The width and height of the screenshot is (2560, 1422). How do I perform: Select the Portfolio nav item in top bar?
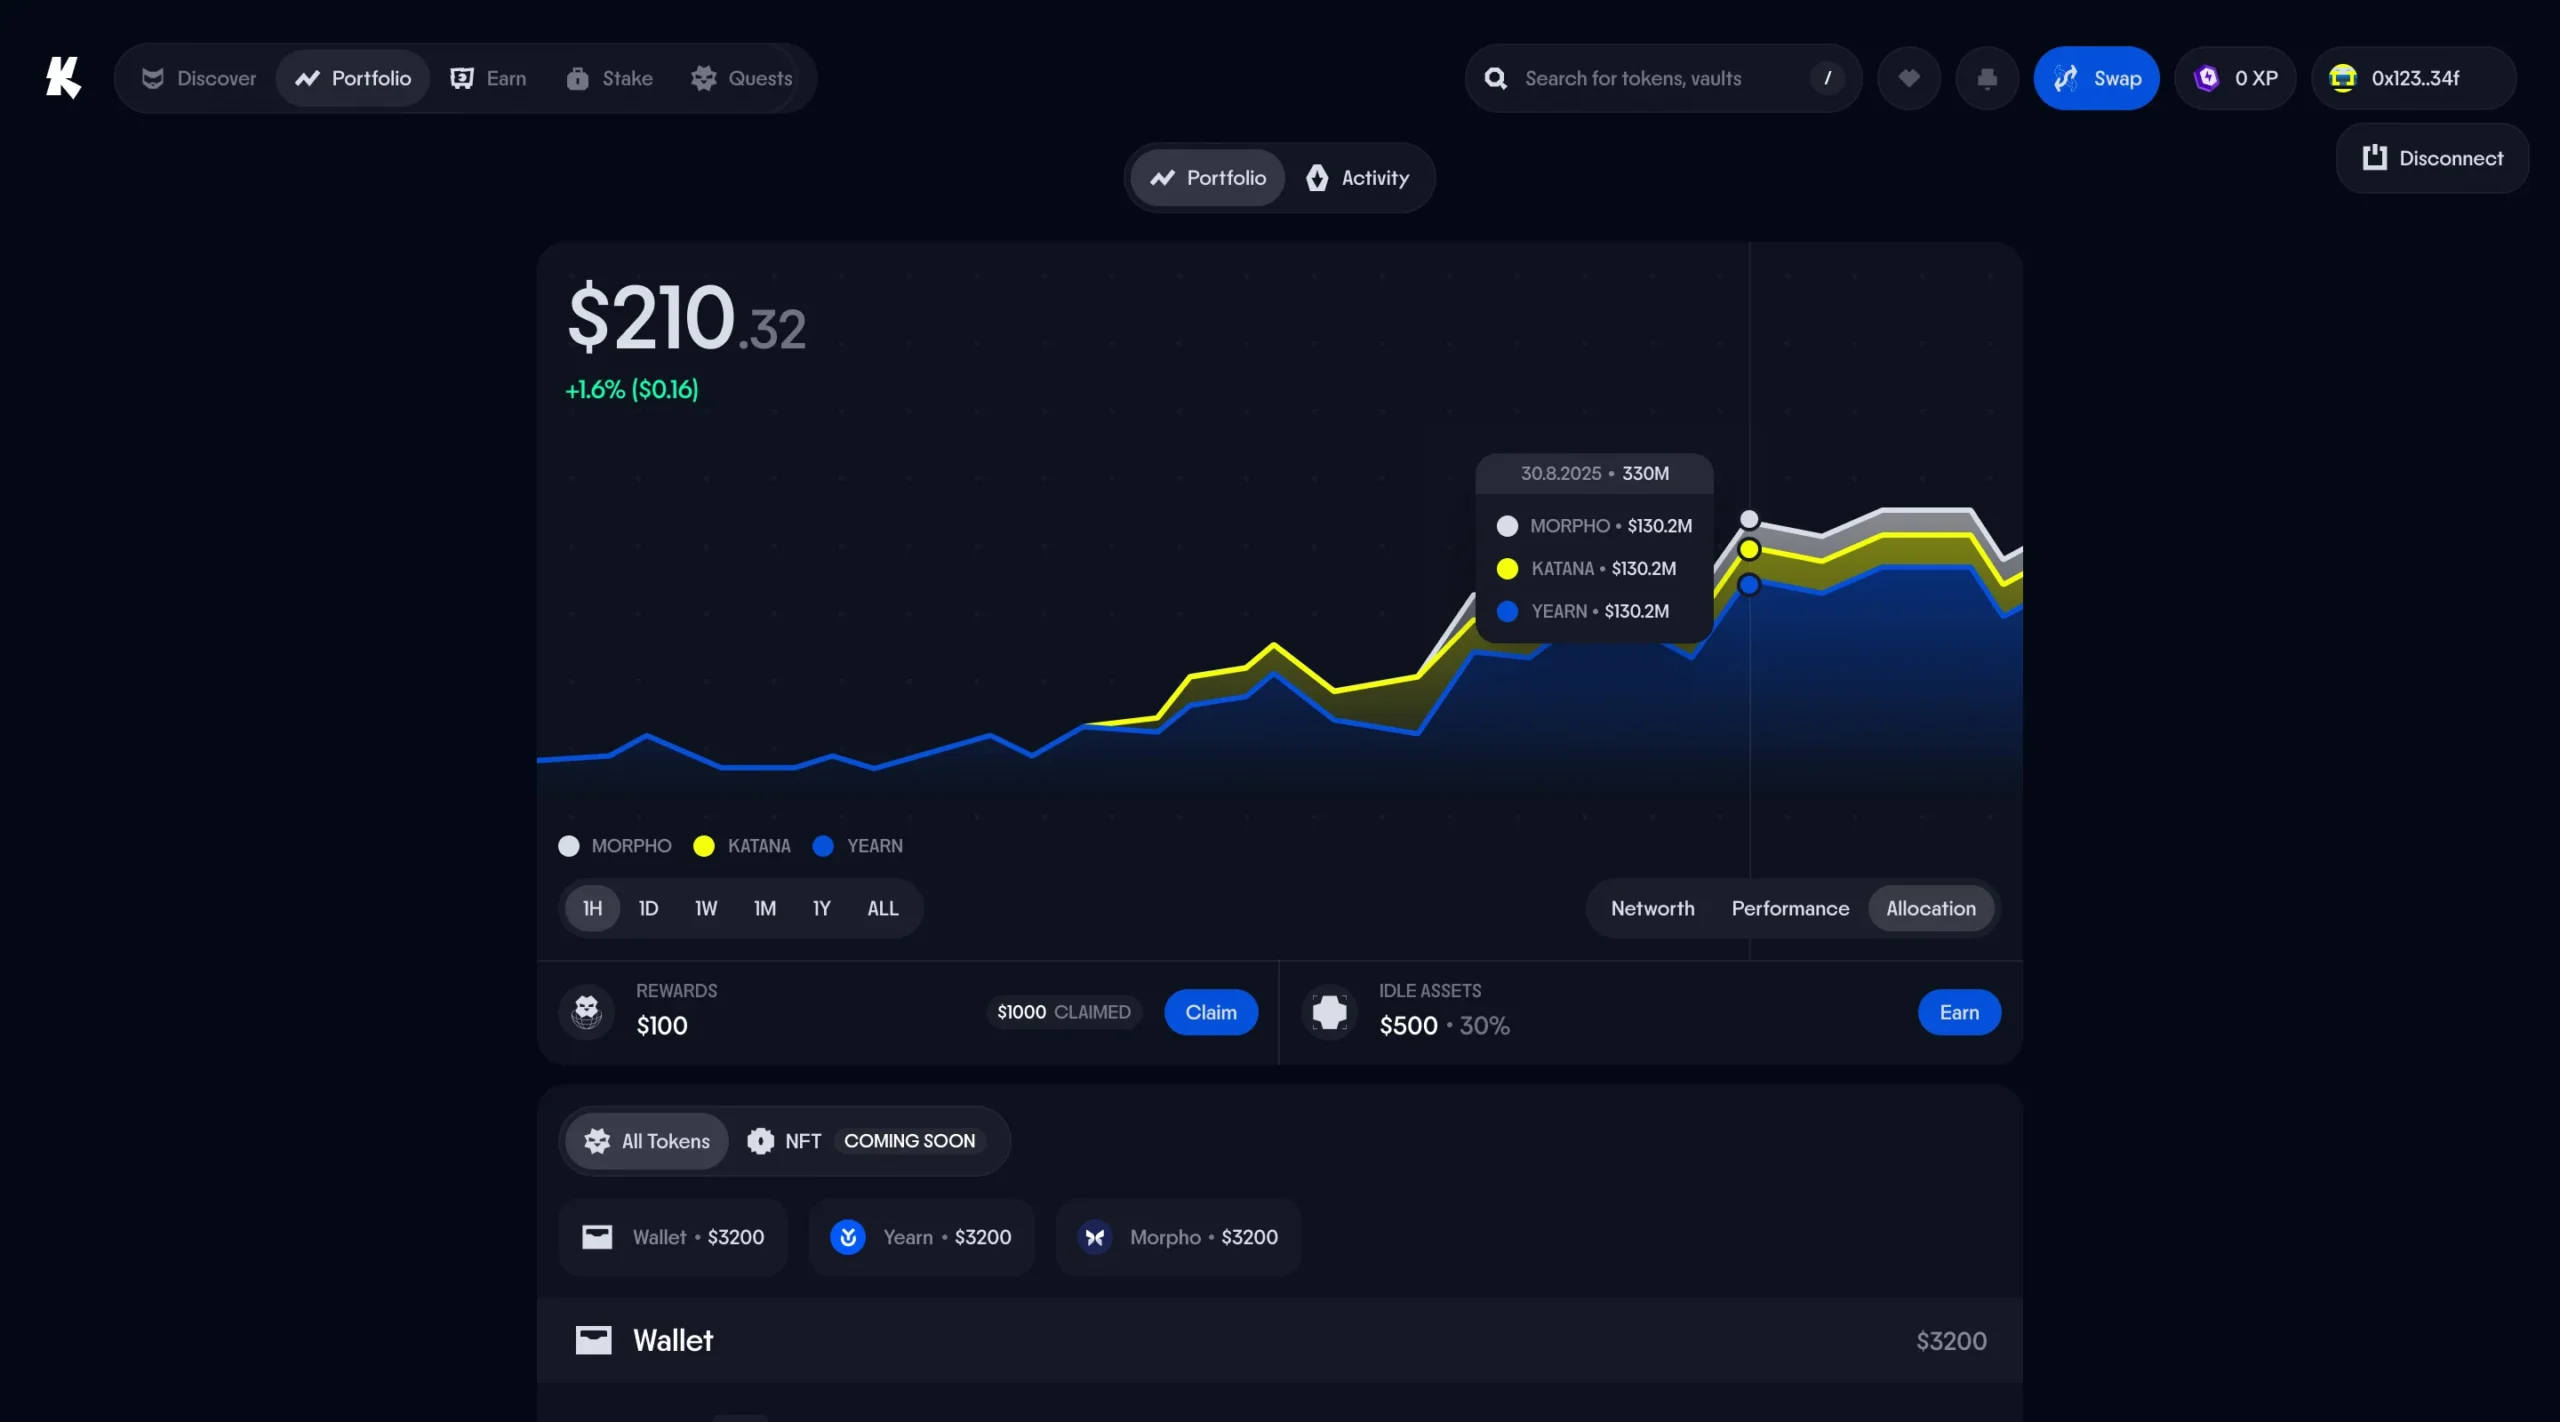pos(353,78)
